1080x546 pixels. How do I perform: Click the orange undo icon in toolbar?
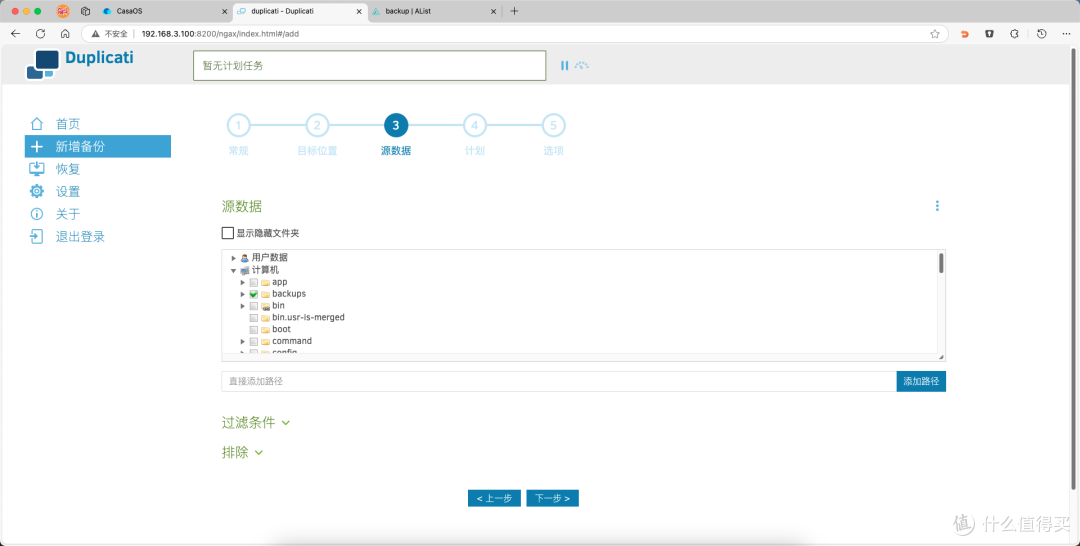tap(964, 34)
